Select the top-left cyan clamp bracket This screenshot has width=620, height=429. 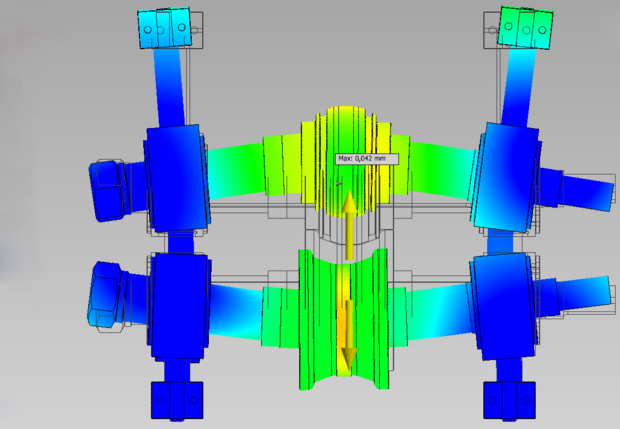pyautogui.click(x=164, y=28)
